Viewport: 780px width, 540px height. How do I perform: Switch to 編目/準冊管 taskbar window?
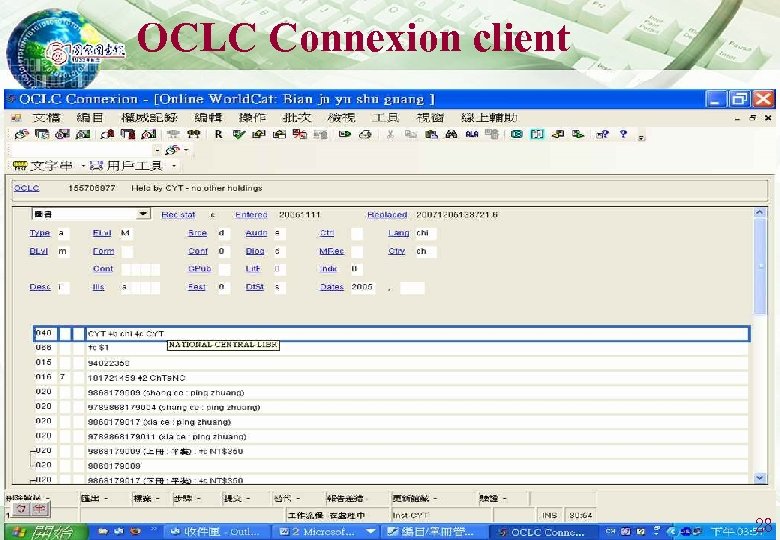click(x=434, y=532)
